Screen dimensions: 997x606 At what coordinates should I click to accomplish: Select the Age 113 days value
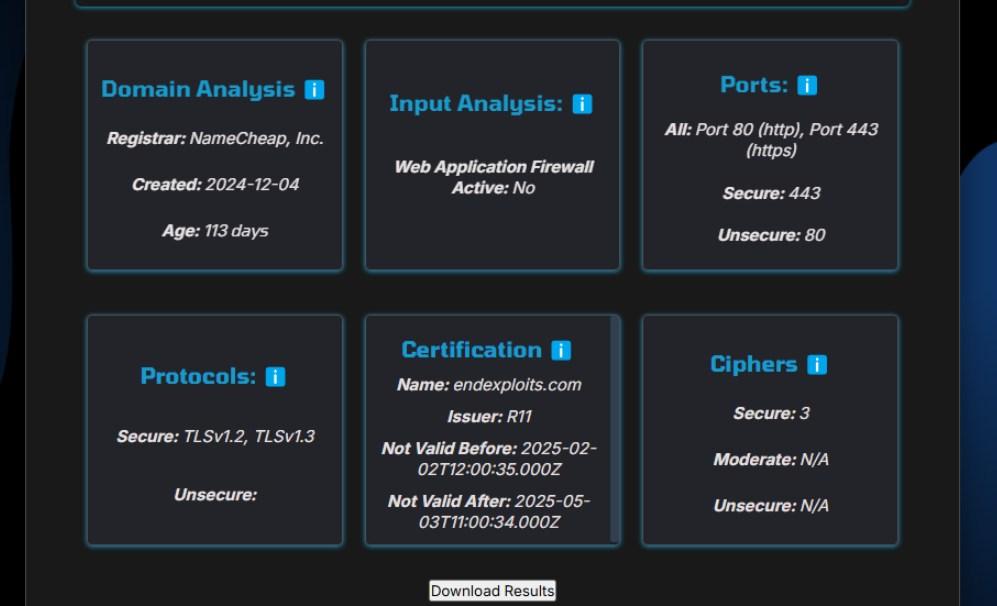(x=215, y=230)
